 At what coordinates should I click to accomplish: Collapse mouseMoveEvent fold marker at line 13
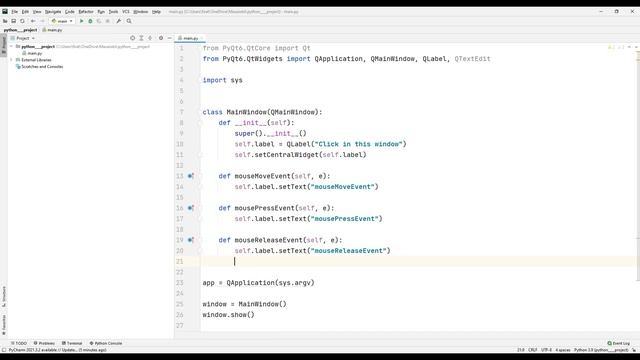click(200, 176)
